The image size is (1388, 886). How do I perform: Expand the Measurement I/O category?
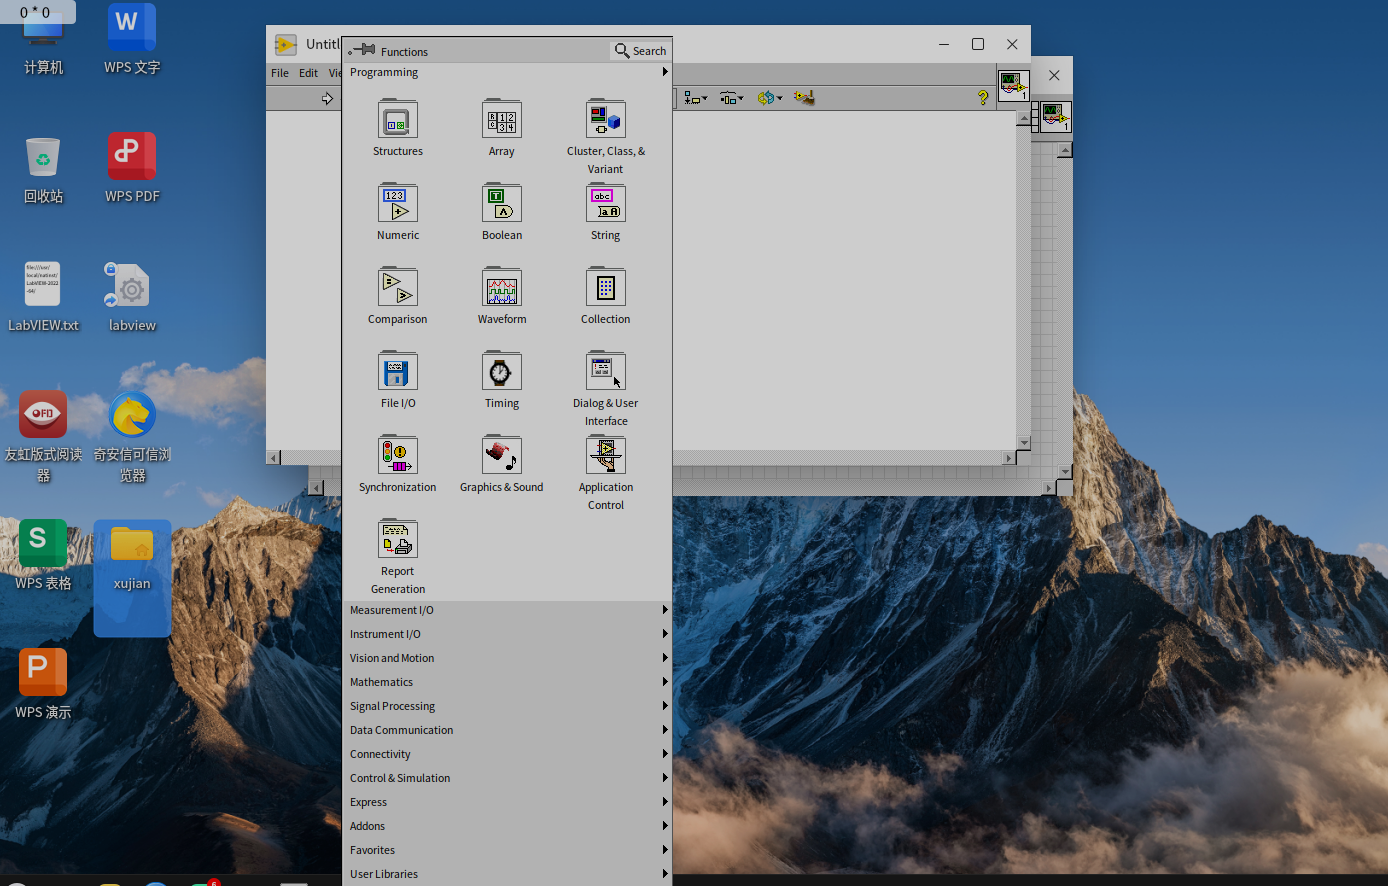point(507,610)
